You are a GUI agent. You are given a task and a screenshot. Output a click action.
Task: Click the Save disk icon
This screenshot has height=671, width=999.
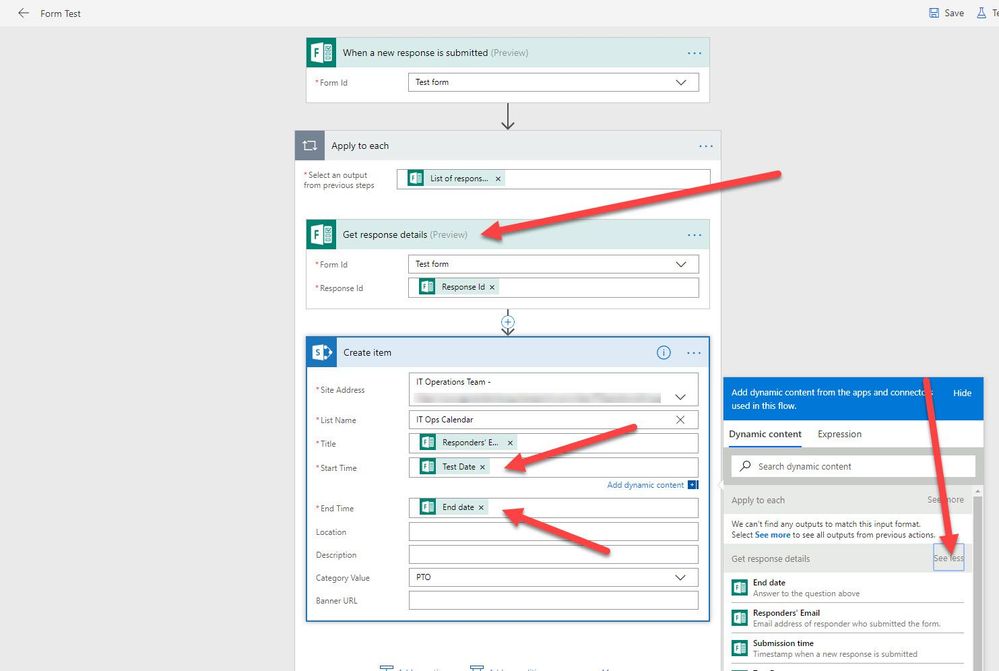(x=933, y=13)
